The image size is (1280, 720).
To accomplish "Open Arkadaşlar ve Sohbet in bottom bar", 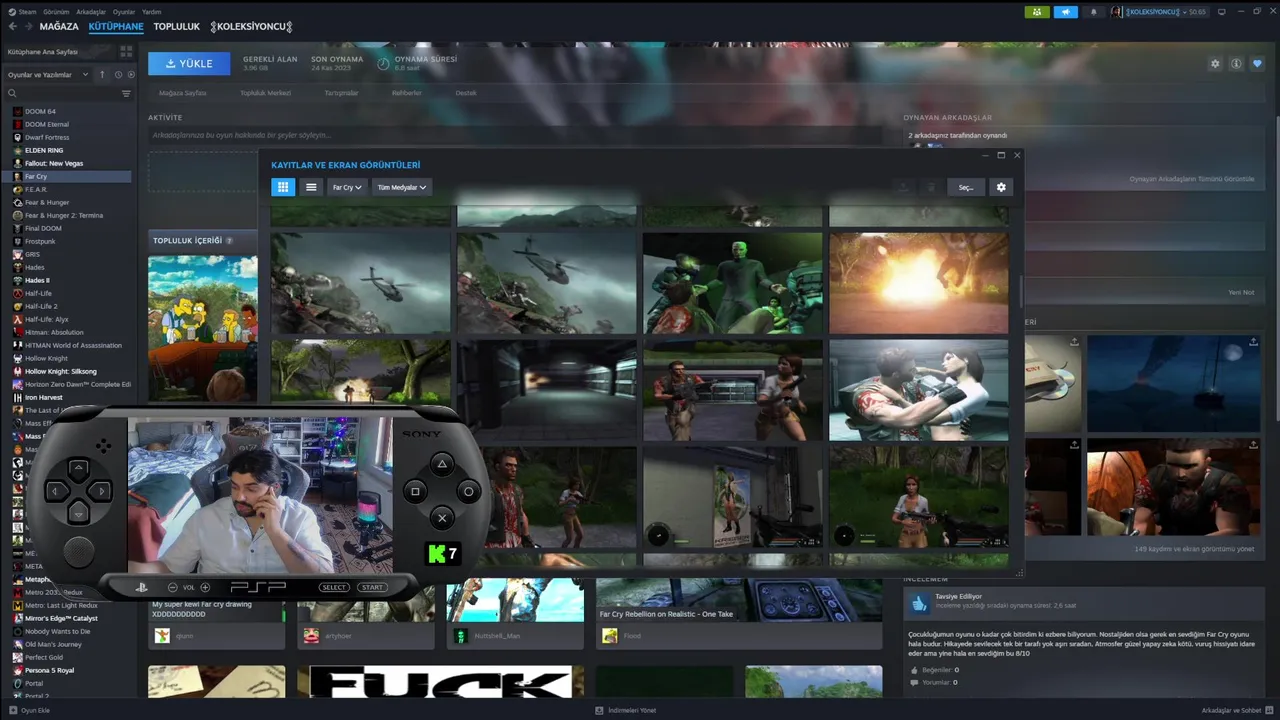I will (1236, 710).
